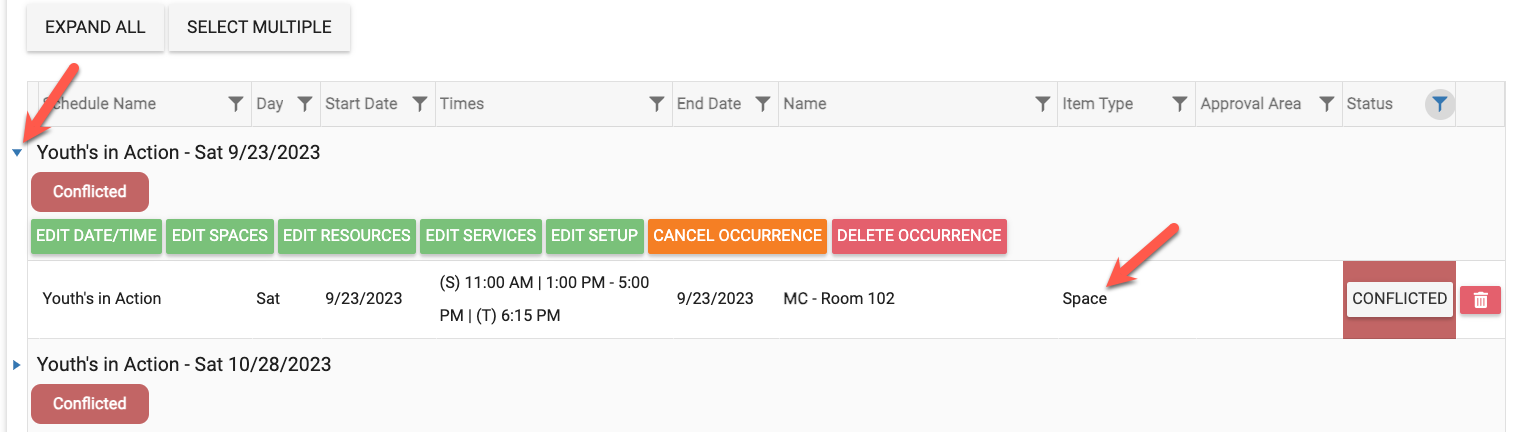
Task: Open filter for Schedule Name column
Action: tap(236, 104)
